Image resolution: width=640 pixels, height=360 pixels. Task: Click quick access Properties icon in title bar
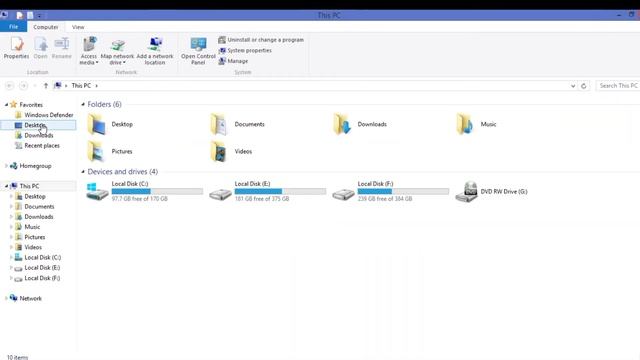click(20, 15)
